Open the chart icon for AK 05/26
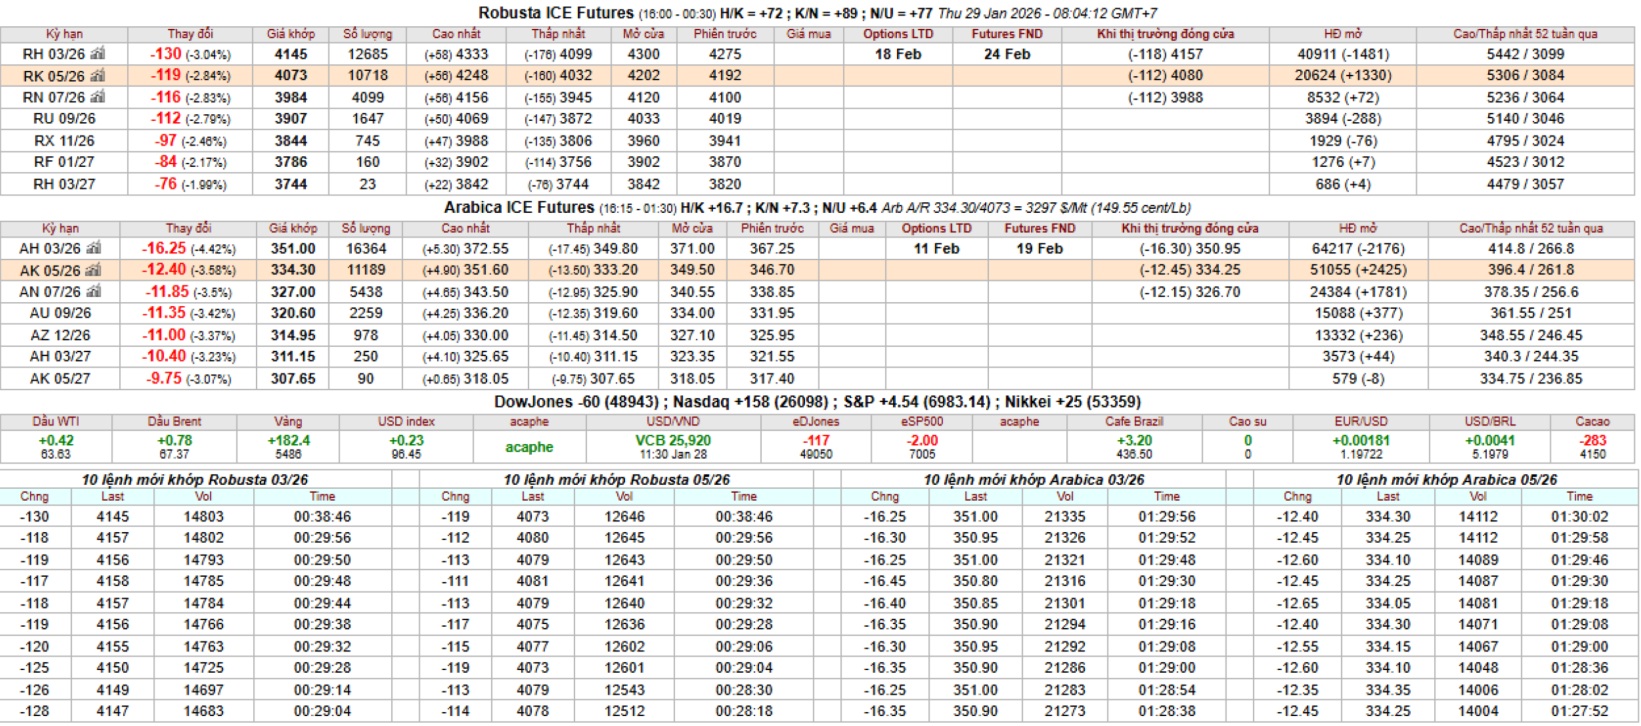1641x726 pixels. click(93, 270)
